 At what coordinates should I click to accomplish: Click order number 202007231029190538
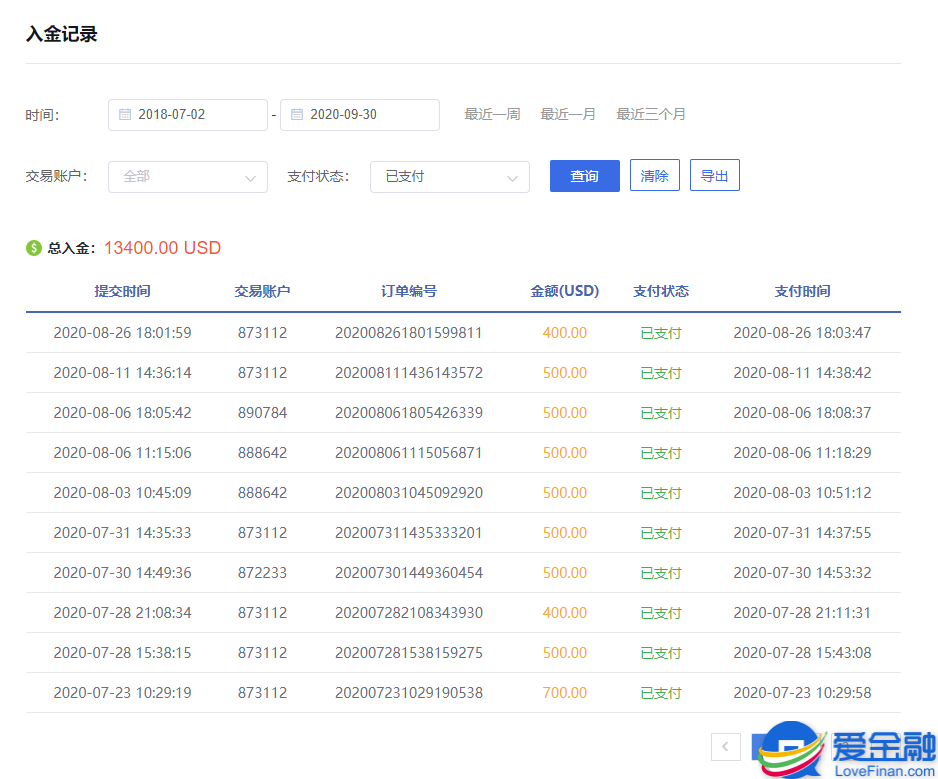pyautogui.click(x=409, y=693)
